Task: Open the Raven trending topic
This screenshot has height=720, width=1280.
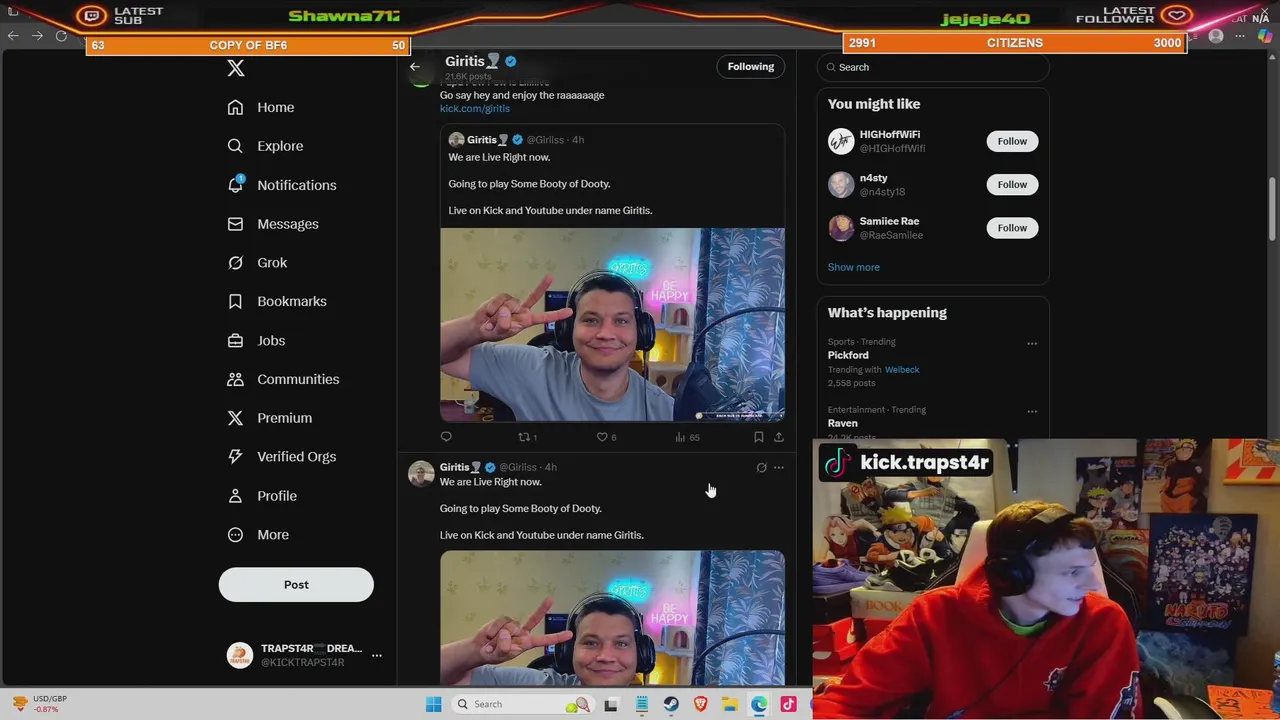Action: coord(843,423)
